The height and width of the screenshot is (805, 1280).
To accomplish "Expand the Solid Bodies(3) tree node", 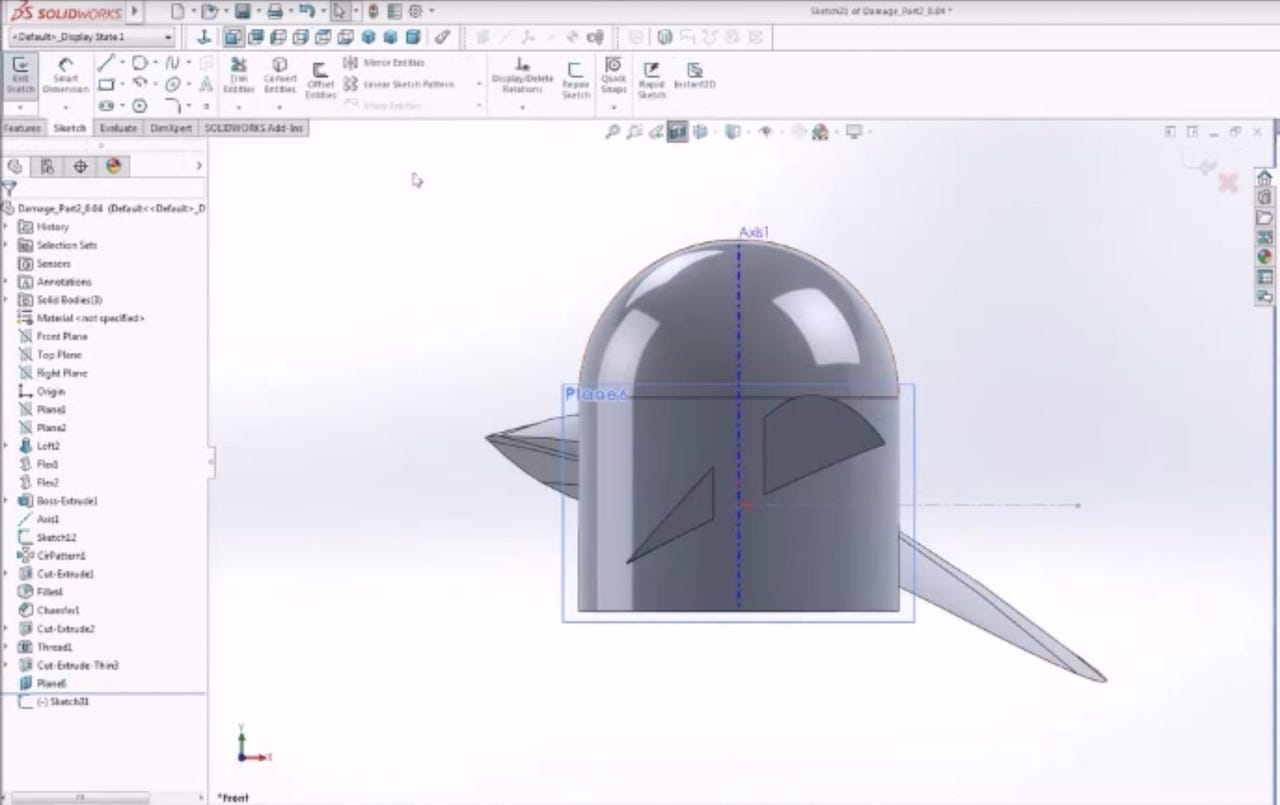I will click(6, 300).
